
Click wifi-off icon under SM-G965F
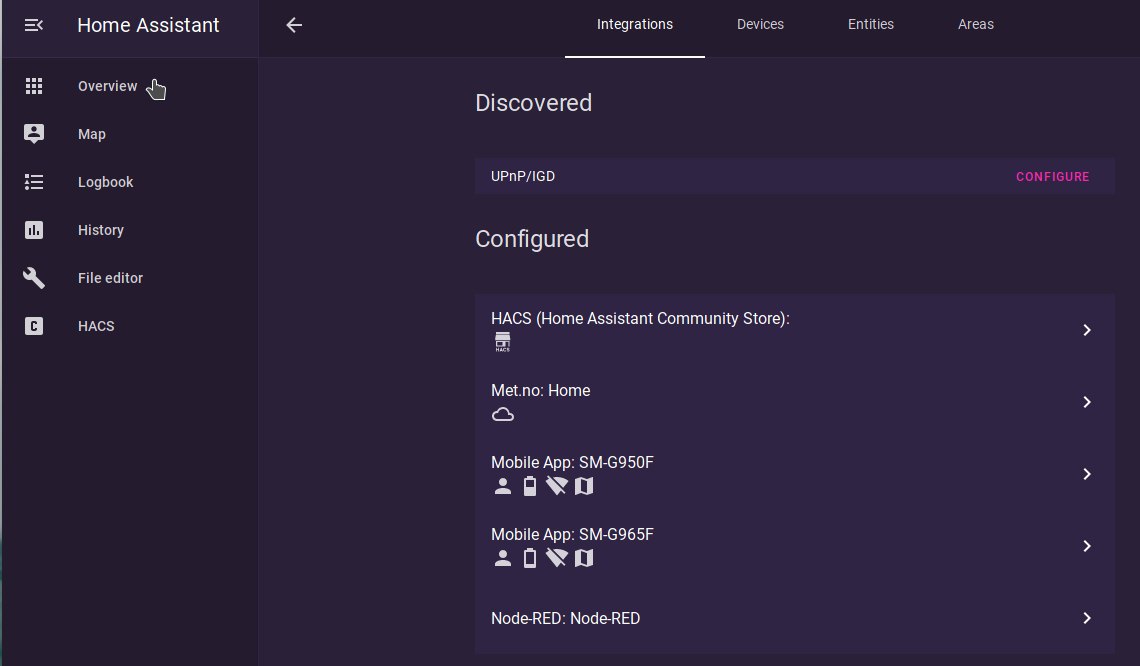557,558
